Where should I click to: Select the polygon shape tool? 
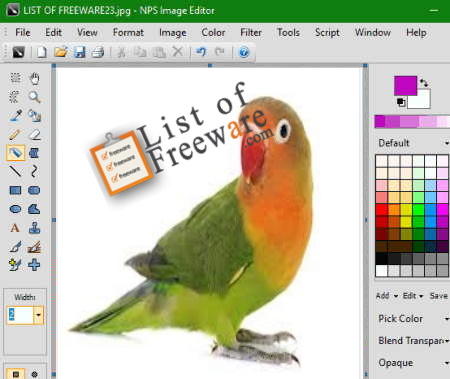(x=34, y=209)
